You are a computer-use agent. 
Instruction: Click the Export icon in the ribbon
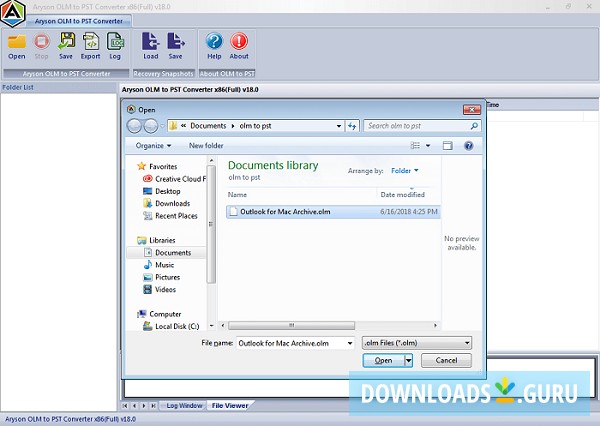click(x=91, y=41)
